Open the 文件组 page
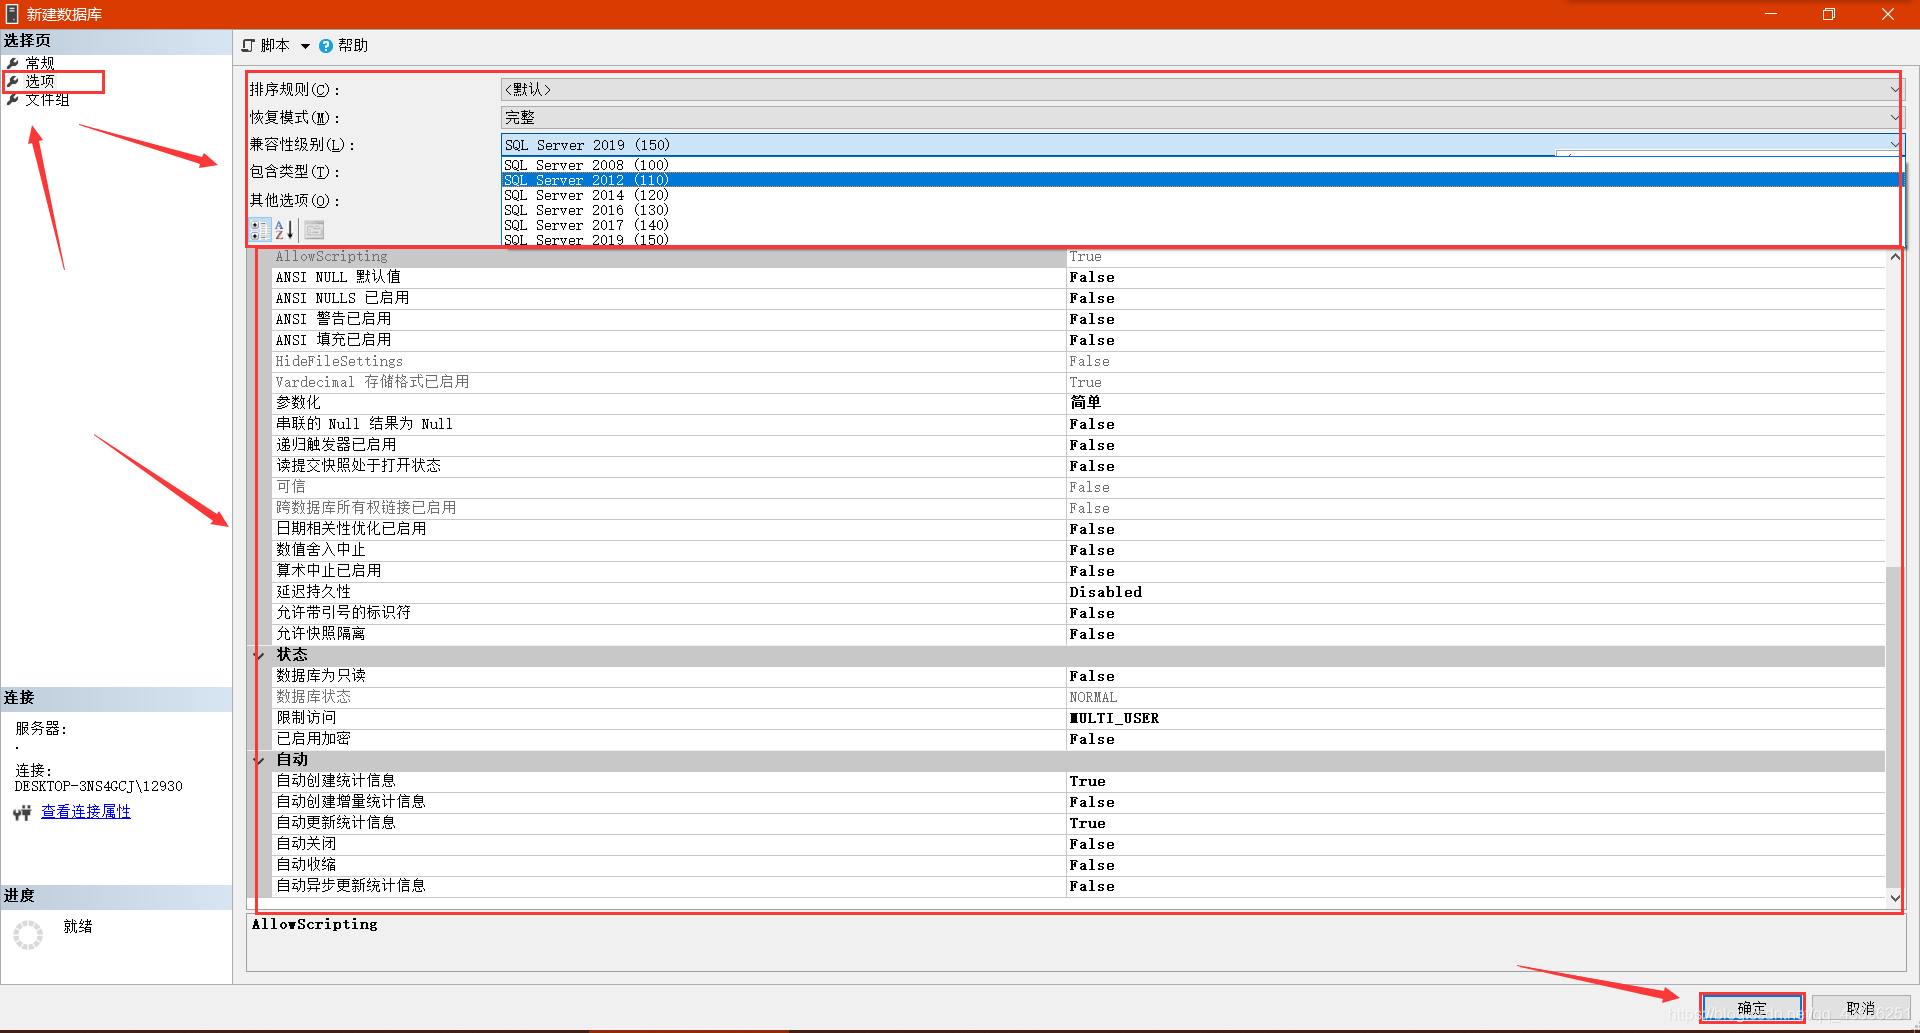Viewport: 1920px width, 1033px height. pos(46,99)
